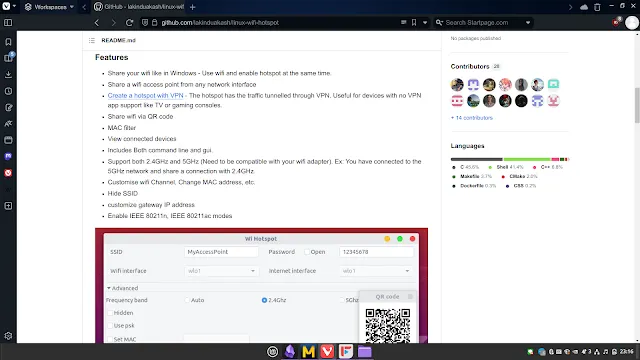Collapse the Advanced section
The image size is (640, 360).
click(x=122, y=288)
